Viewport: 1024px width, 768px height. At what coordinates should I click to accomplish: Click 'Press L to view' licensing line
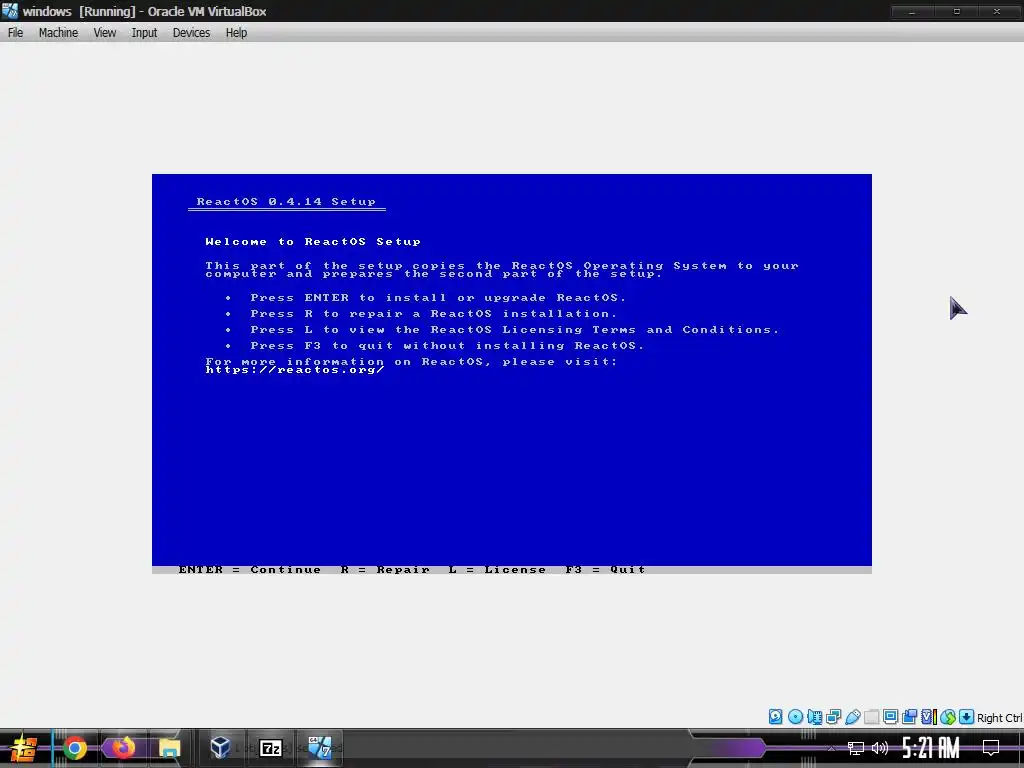pos(515,330)
